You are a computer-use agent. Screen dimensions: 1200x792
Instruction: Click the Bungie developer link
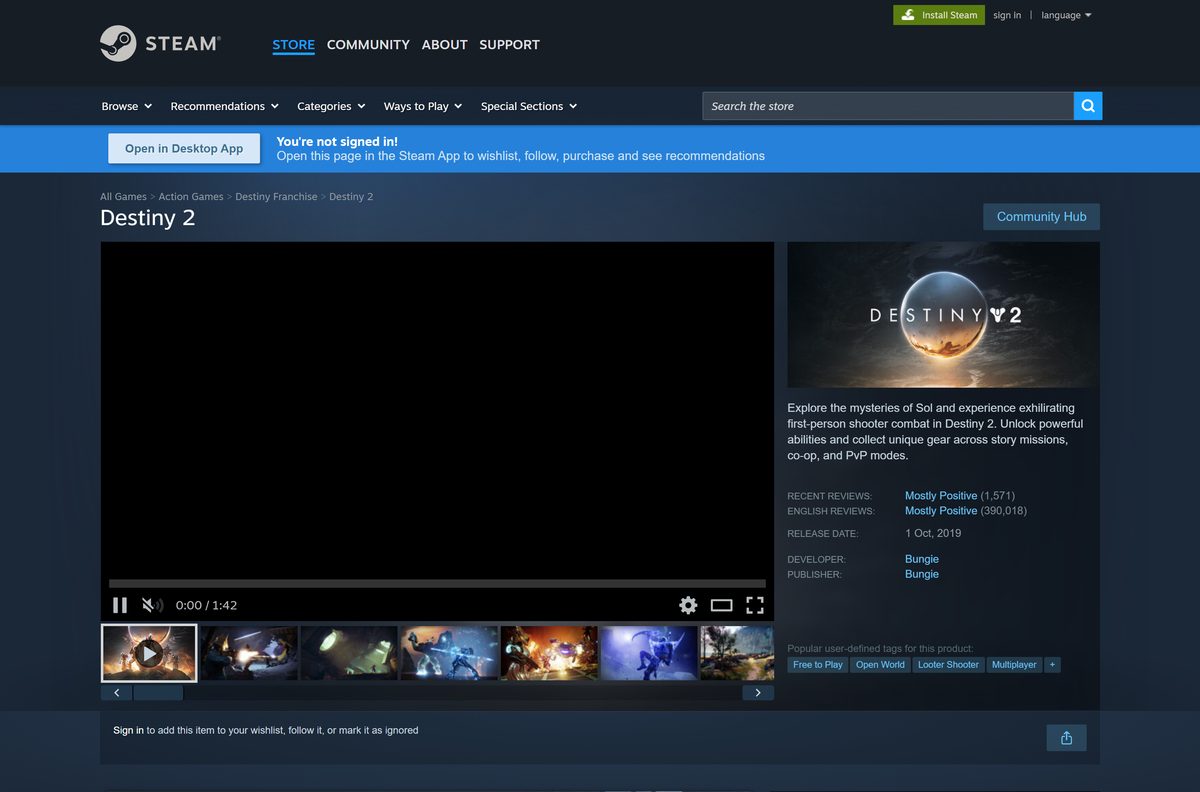[x=922, y=559]
